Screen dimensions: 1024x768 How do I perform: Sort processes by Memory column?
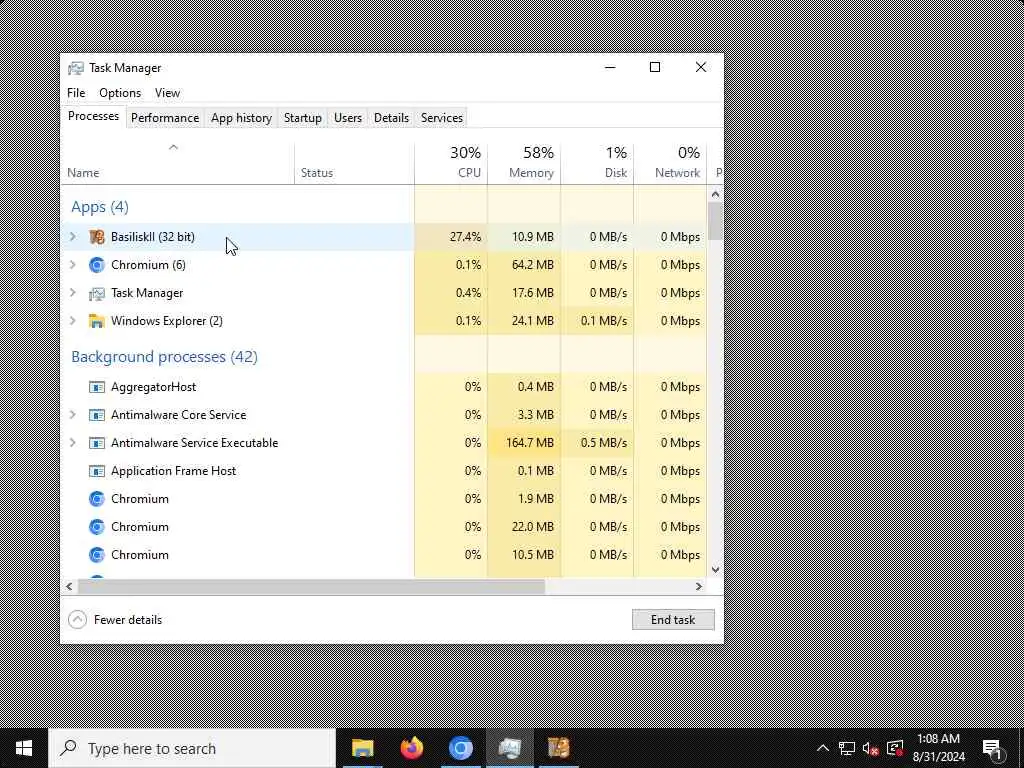pyautogui.click(x=524, y=163)
